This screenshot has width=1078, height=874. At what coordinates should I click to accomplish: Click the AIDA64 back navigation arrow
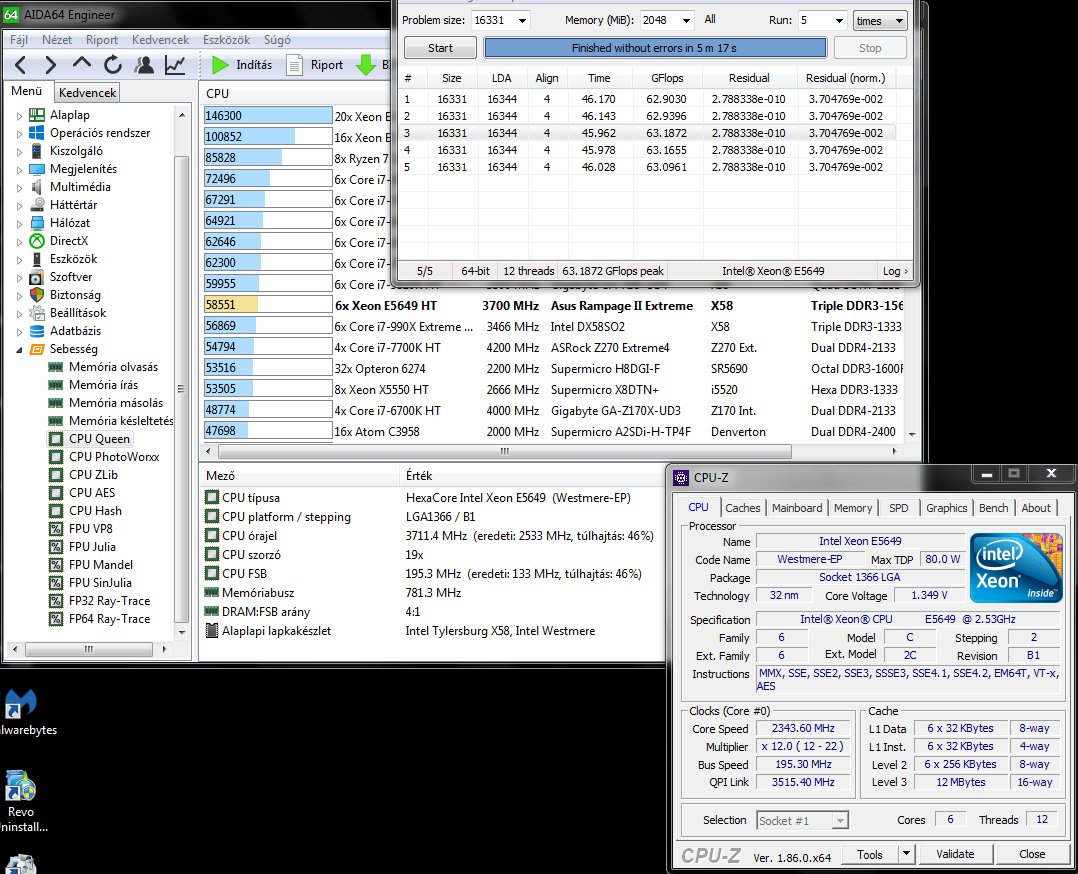pyautogui.click(x=21, y=65)
